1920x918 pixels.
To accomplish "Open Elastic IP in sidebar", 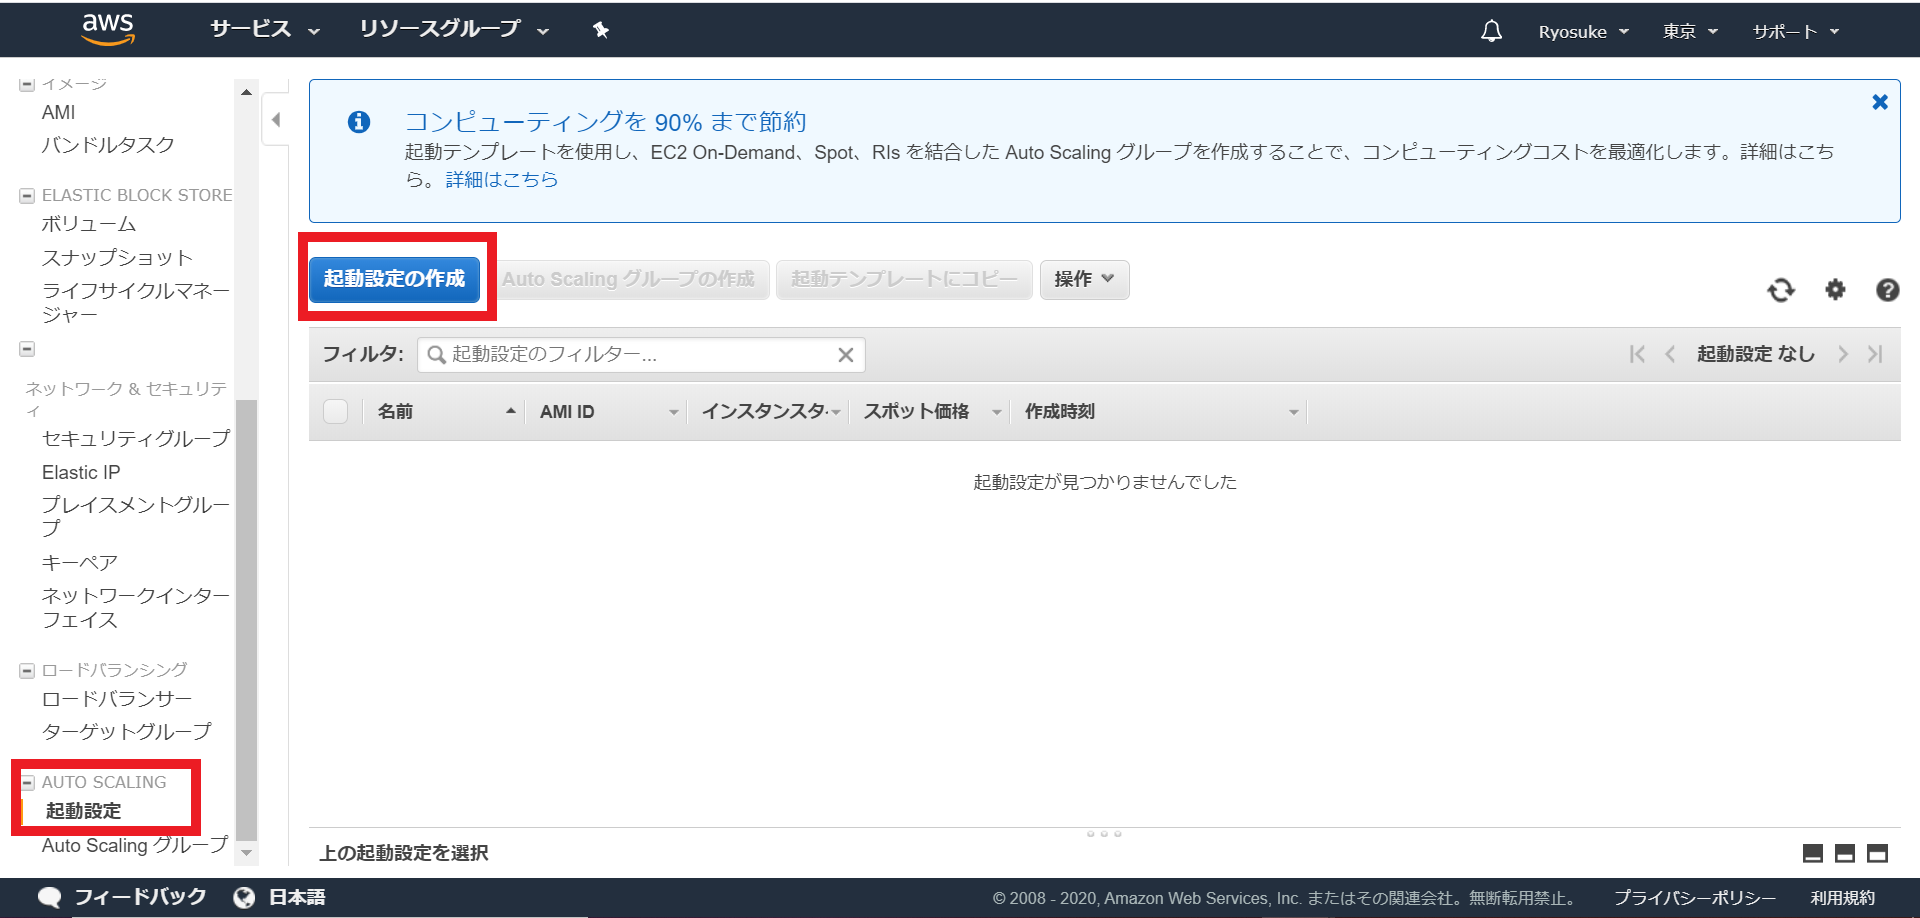I will [81, 473].
